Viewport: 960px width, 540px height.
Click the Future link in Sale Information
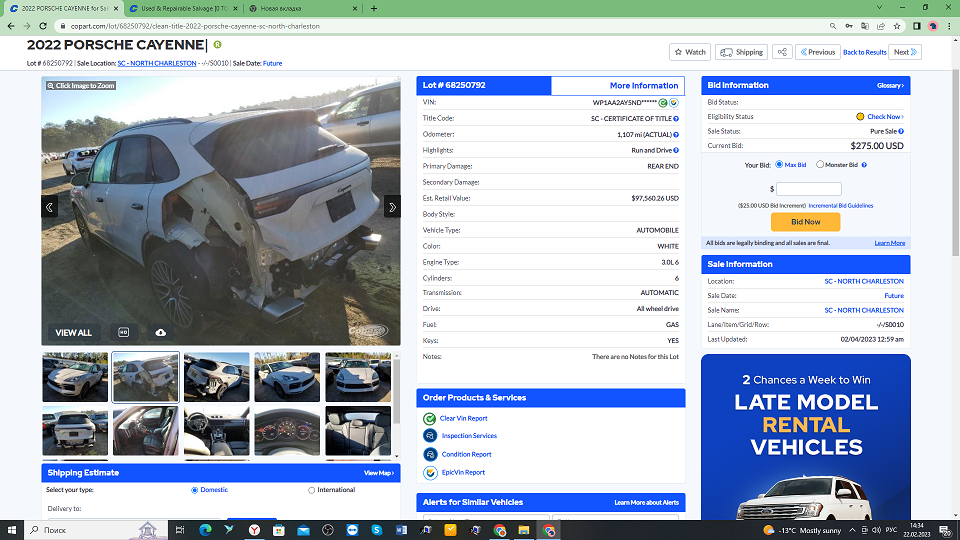point(894,296)
